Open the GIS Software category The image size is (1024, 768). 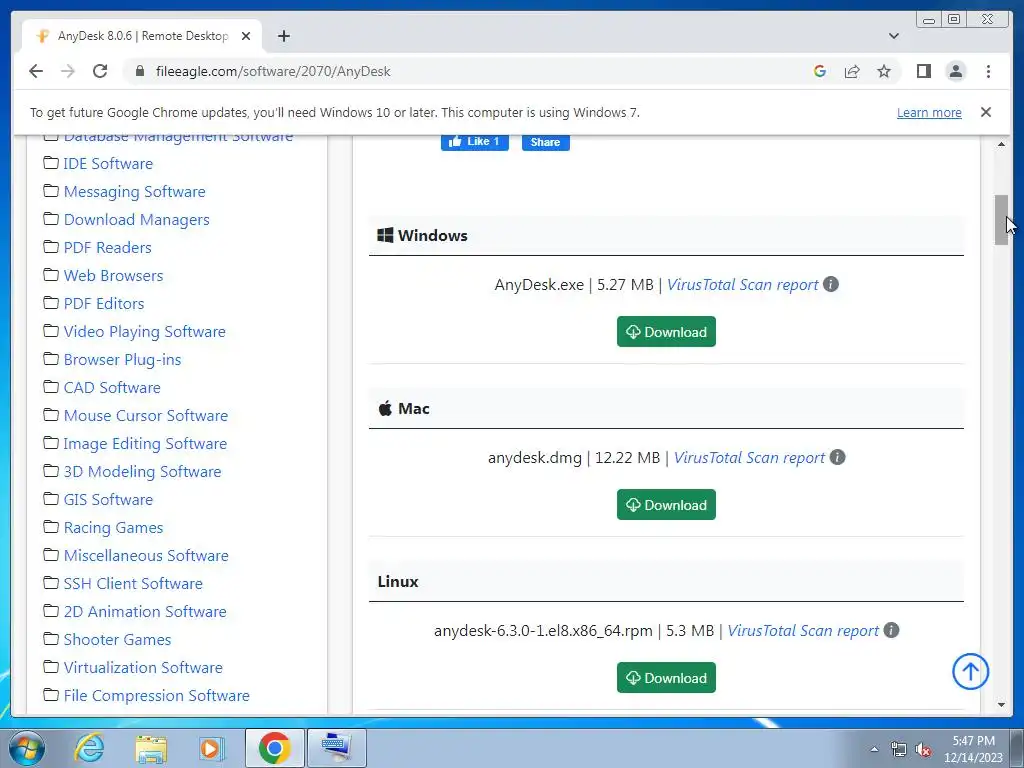tap(108, 500)
